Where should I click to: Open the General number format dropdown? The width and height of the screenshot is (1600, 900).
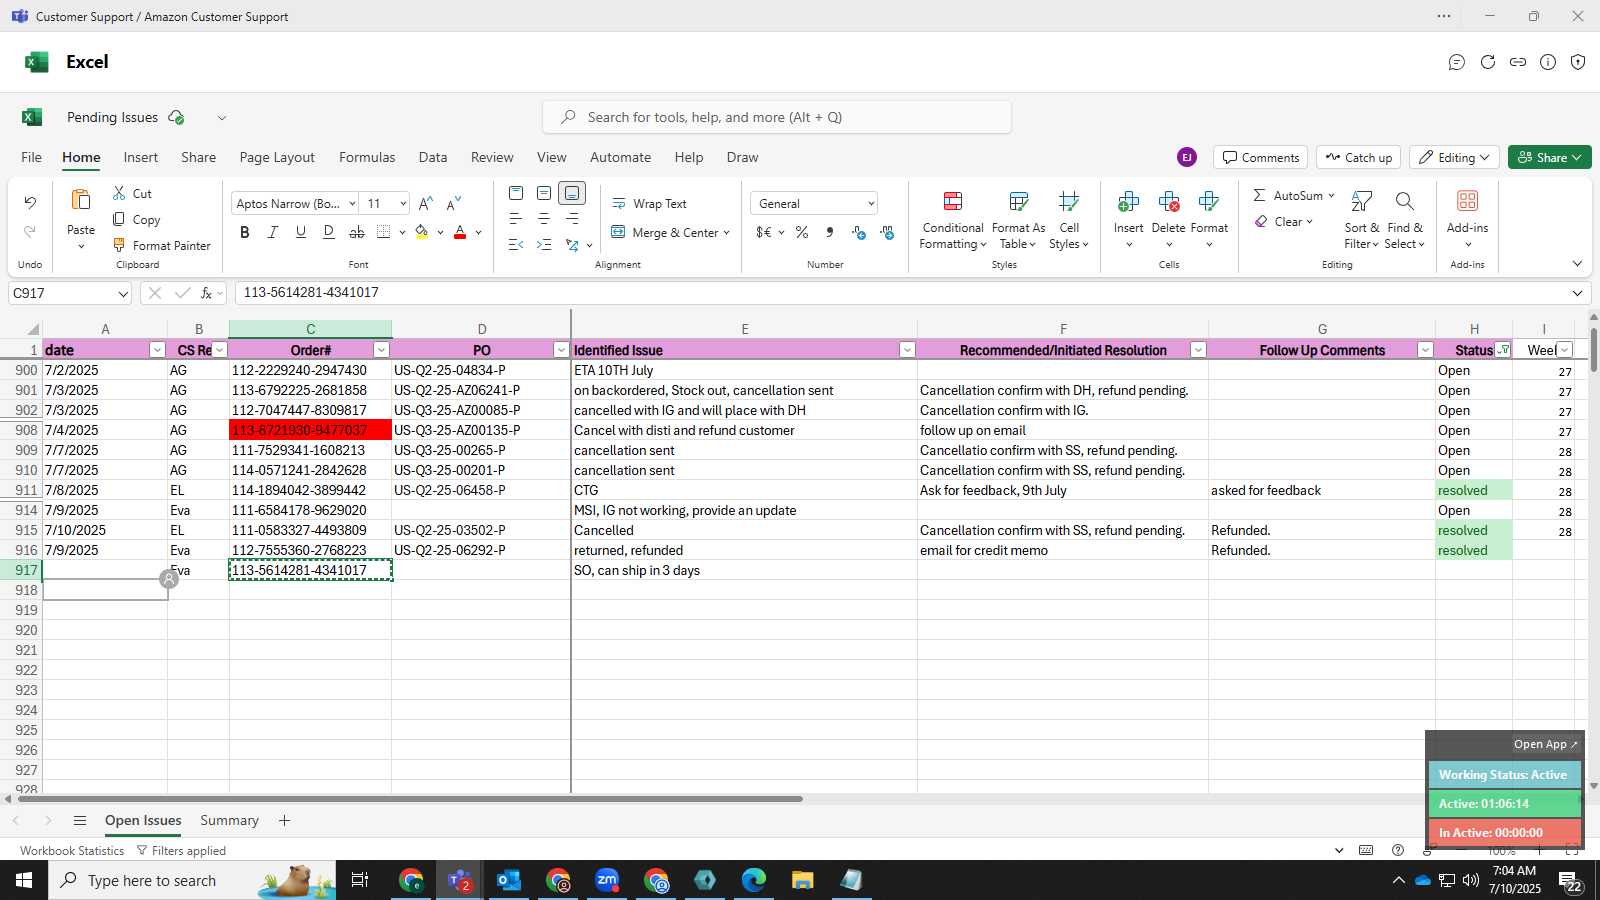(x=871, y=203)
